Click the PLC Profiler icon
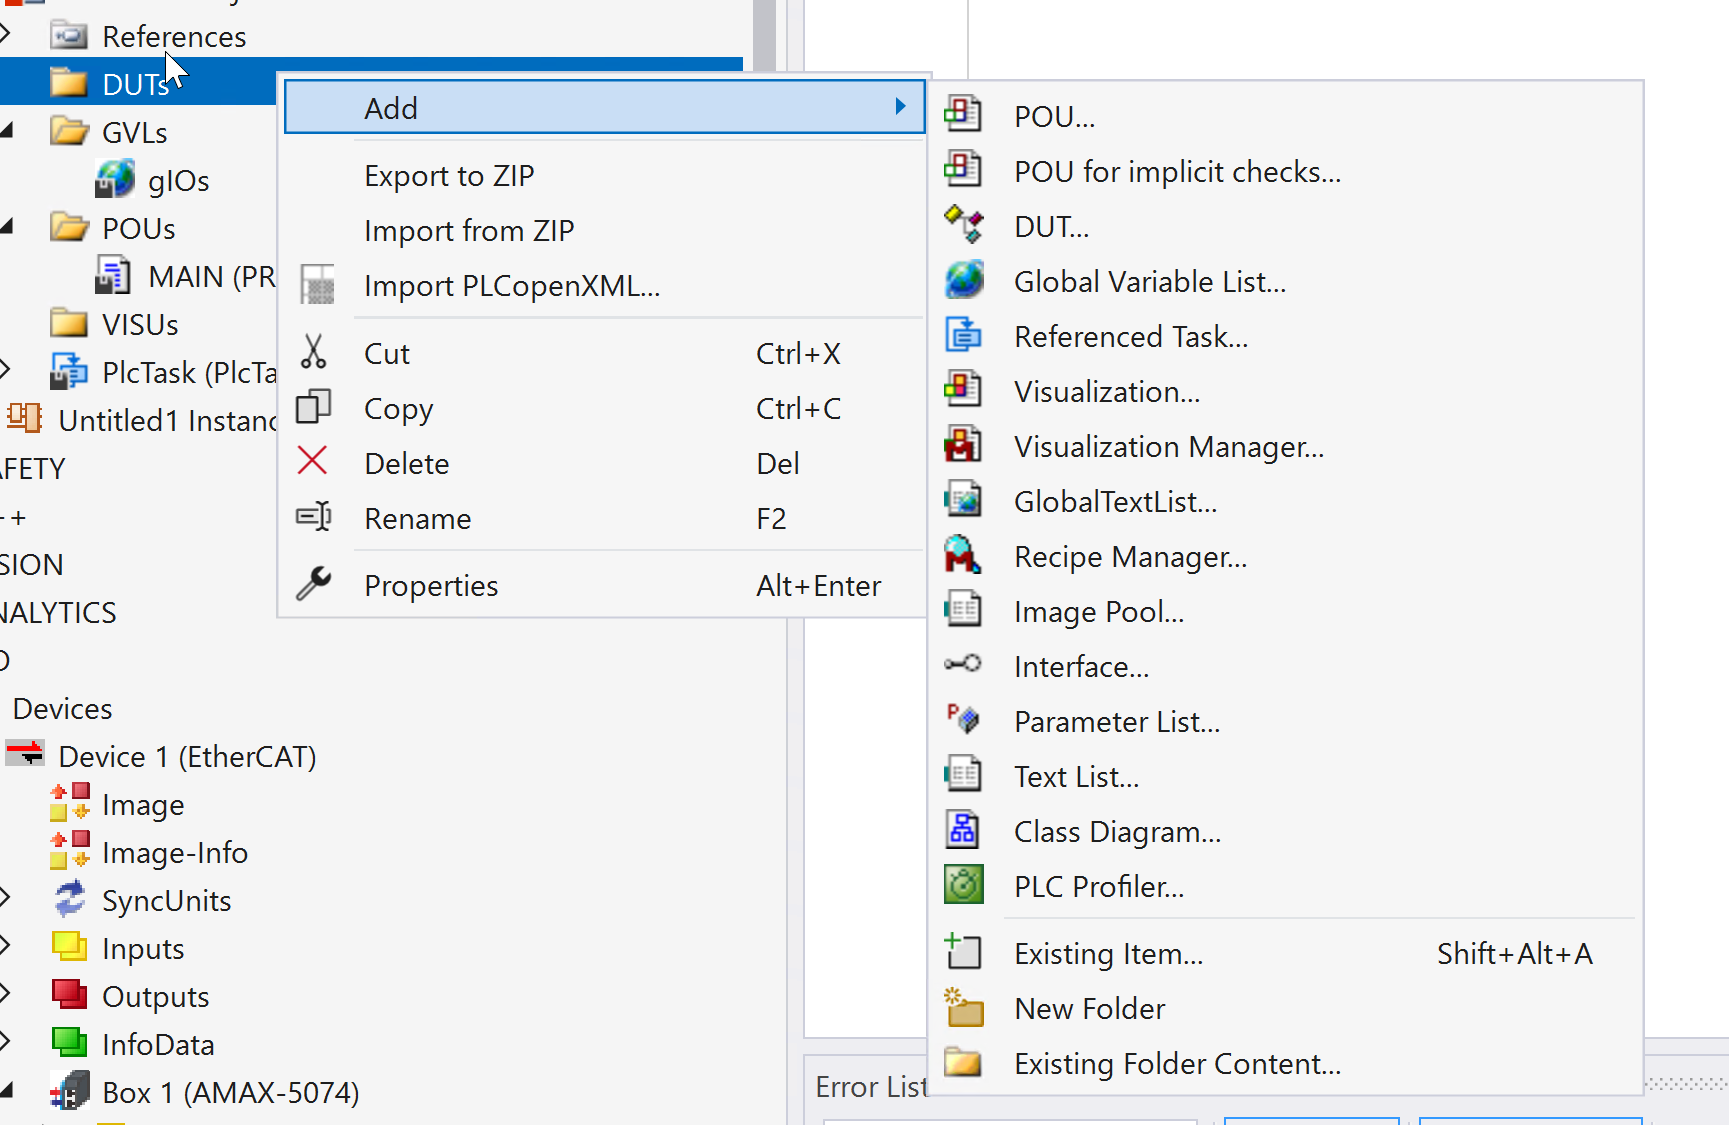1729x1125 pixels. pyautogui.click(x=963, y=886)
